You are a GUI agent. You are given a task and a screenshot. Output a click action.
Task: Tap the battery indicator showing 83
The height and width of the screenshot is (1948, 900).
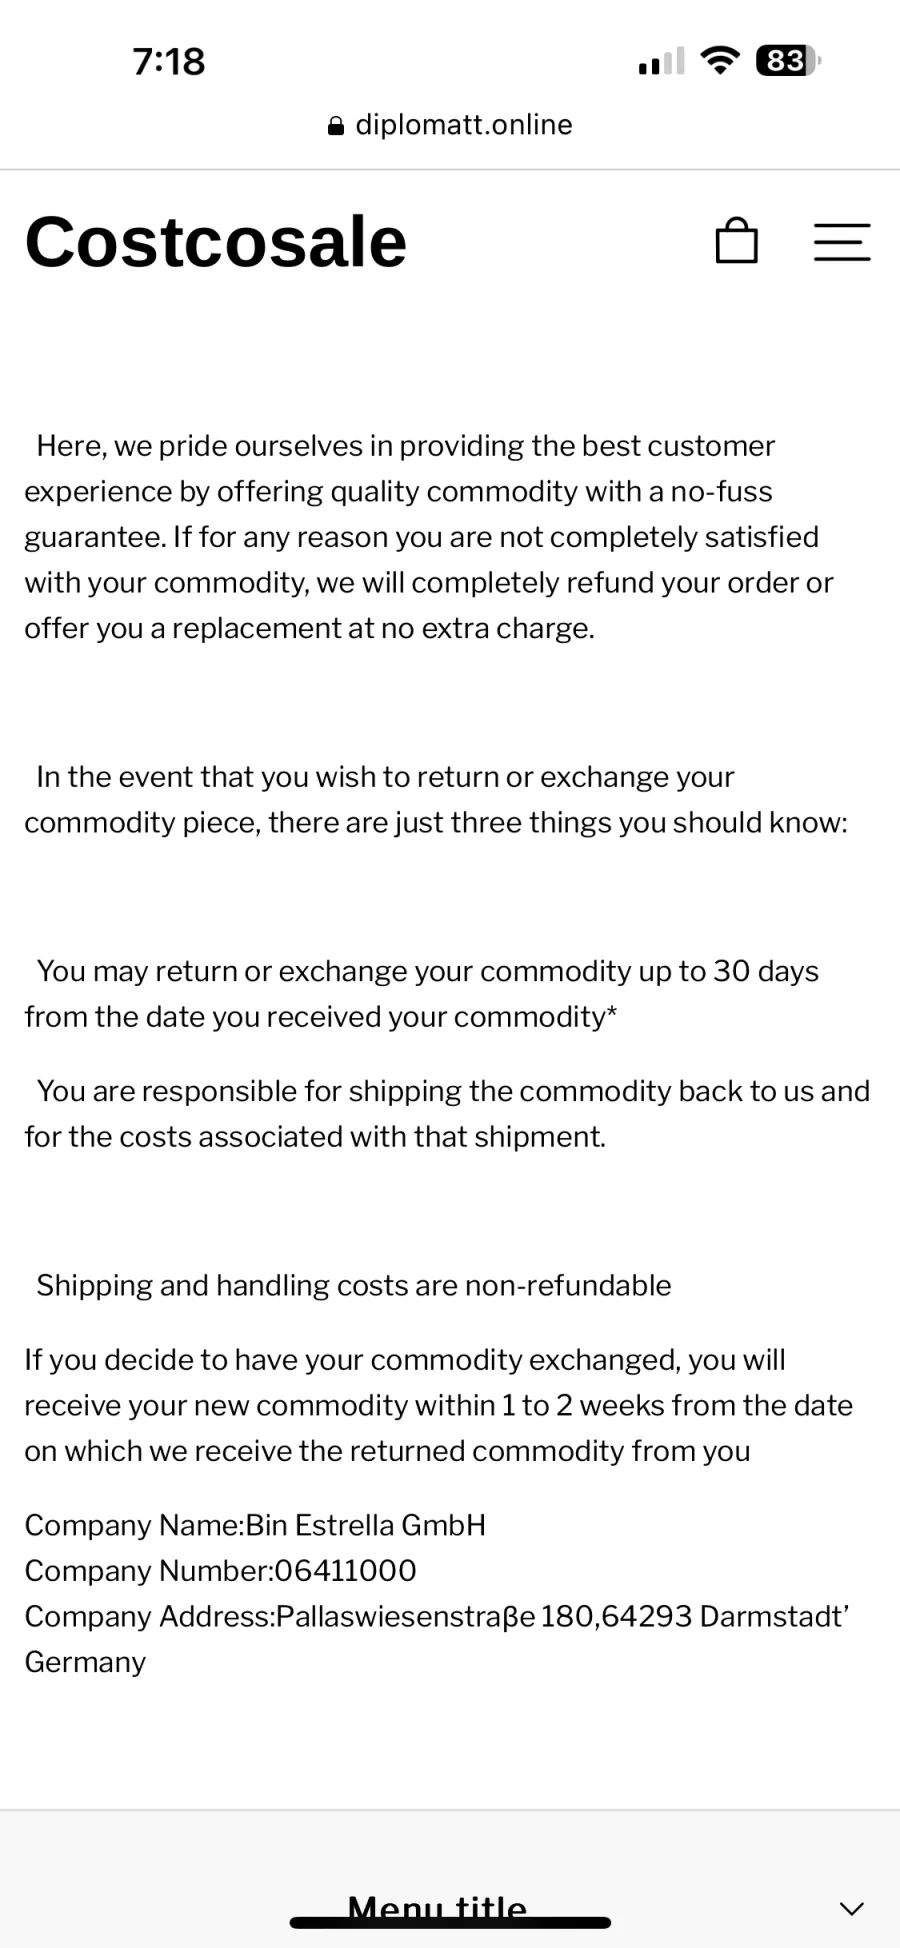(788, 61)
